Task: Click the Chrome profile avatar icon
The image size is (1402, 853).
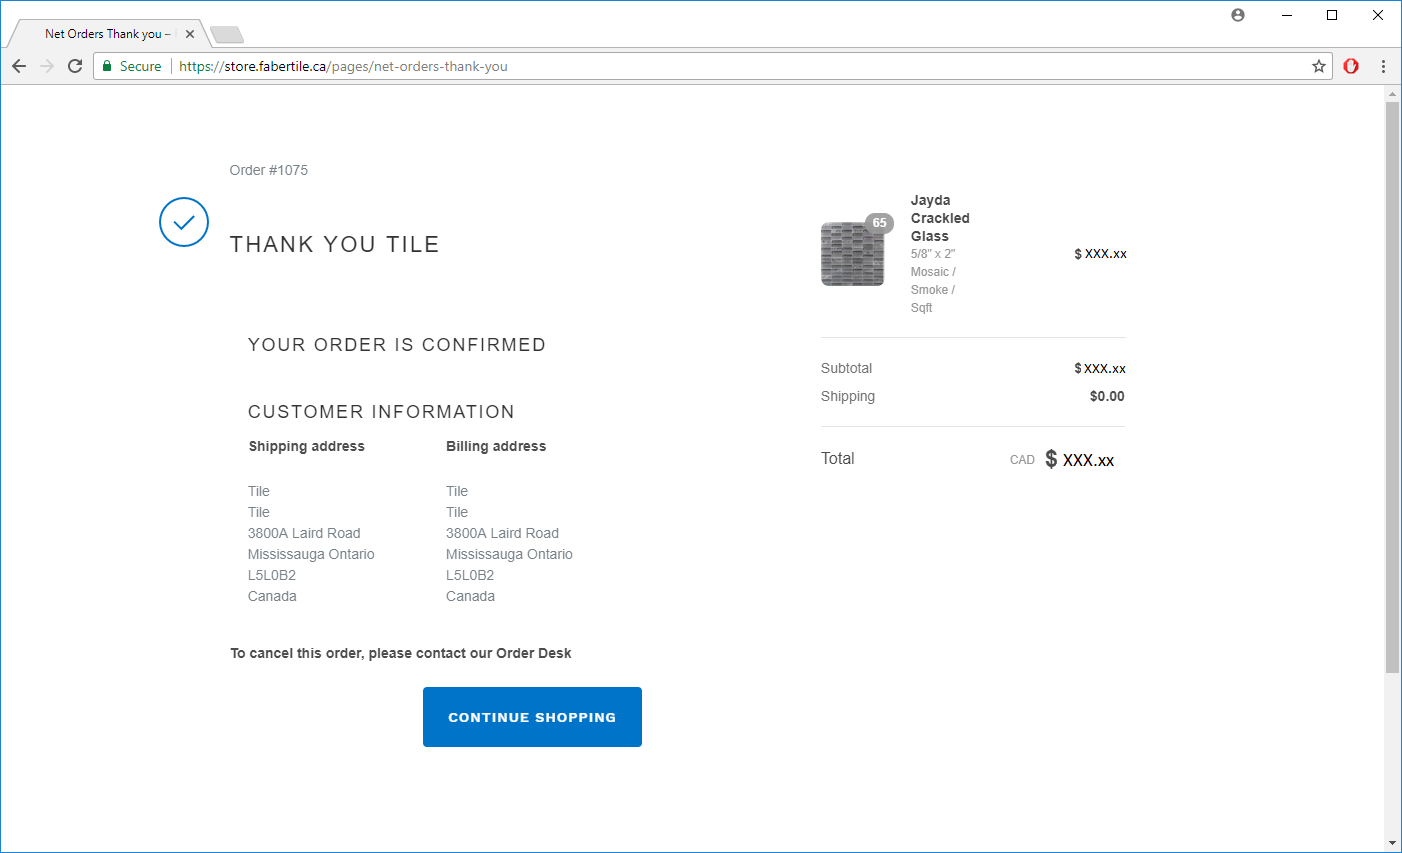Action: 1238,15
